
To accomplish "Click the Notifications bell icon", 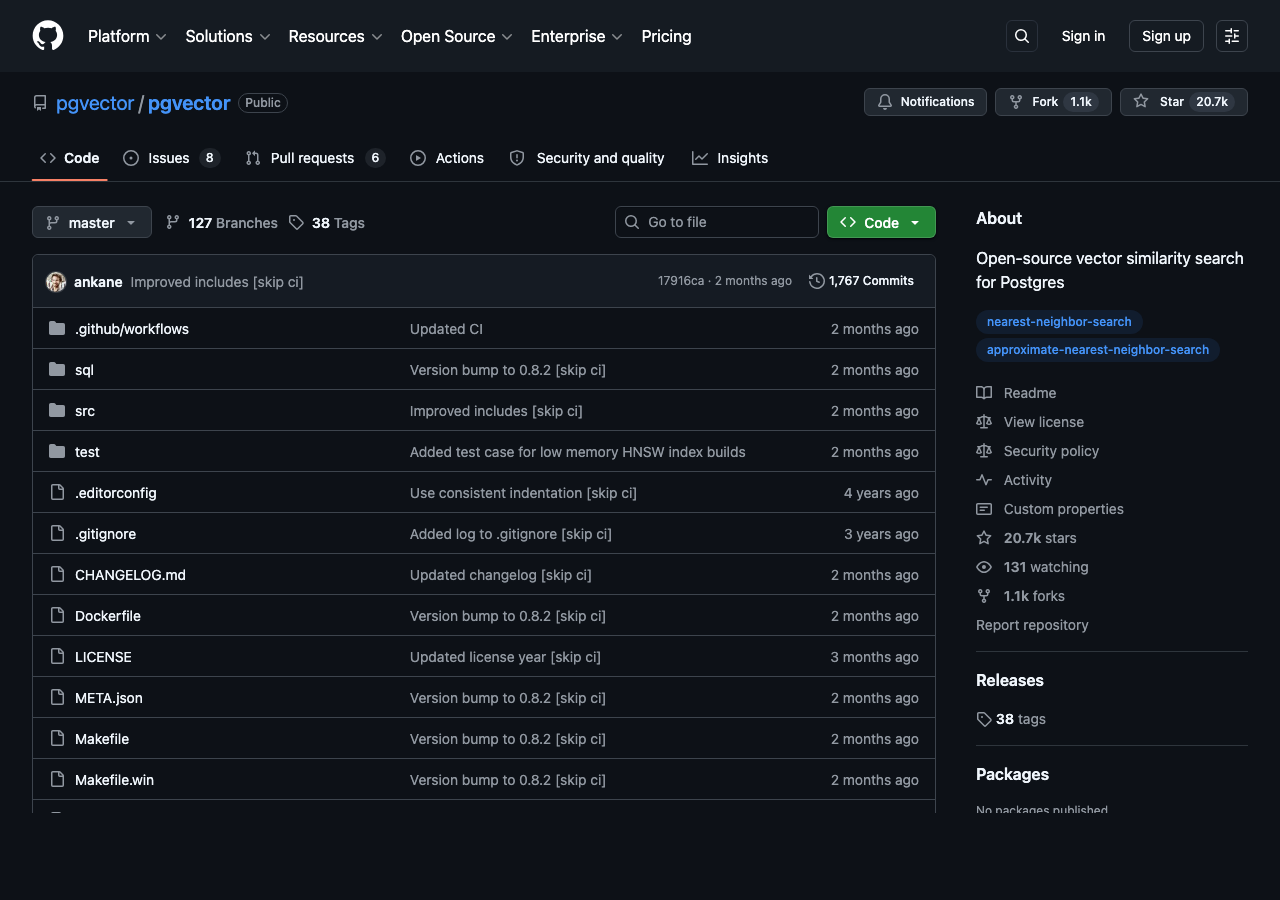I will (x=884, y=101).
